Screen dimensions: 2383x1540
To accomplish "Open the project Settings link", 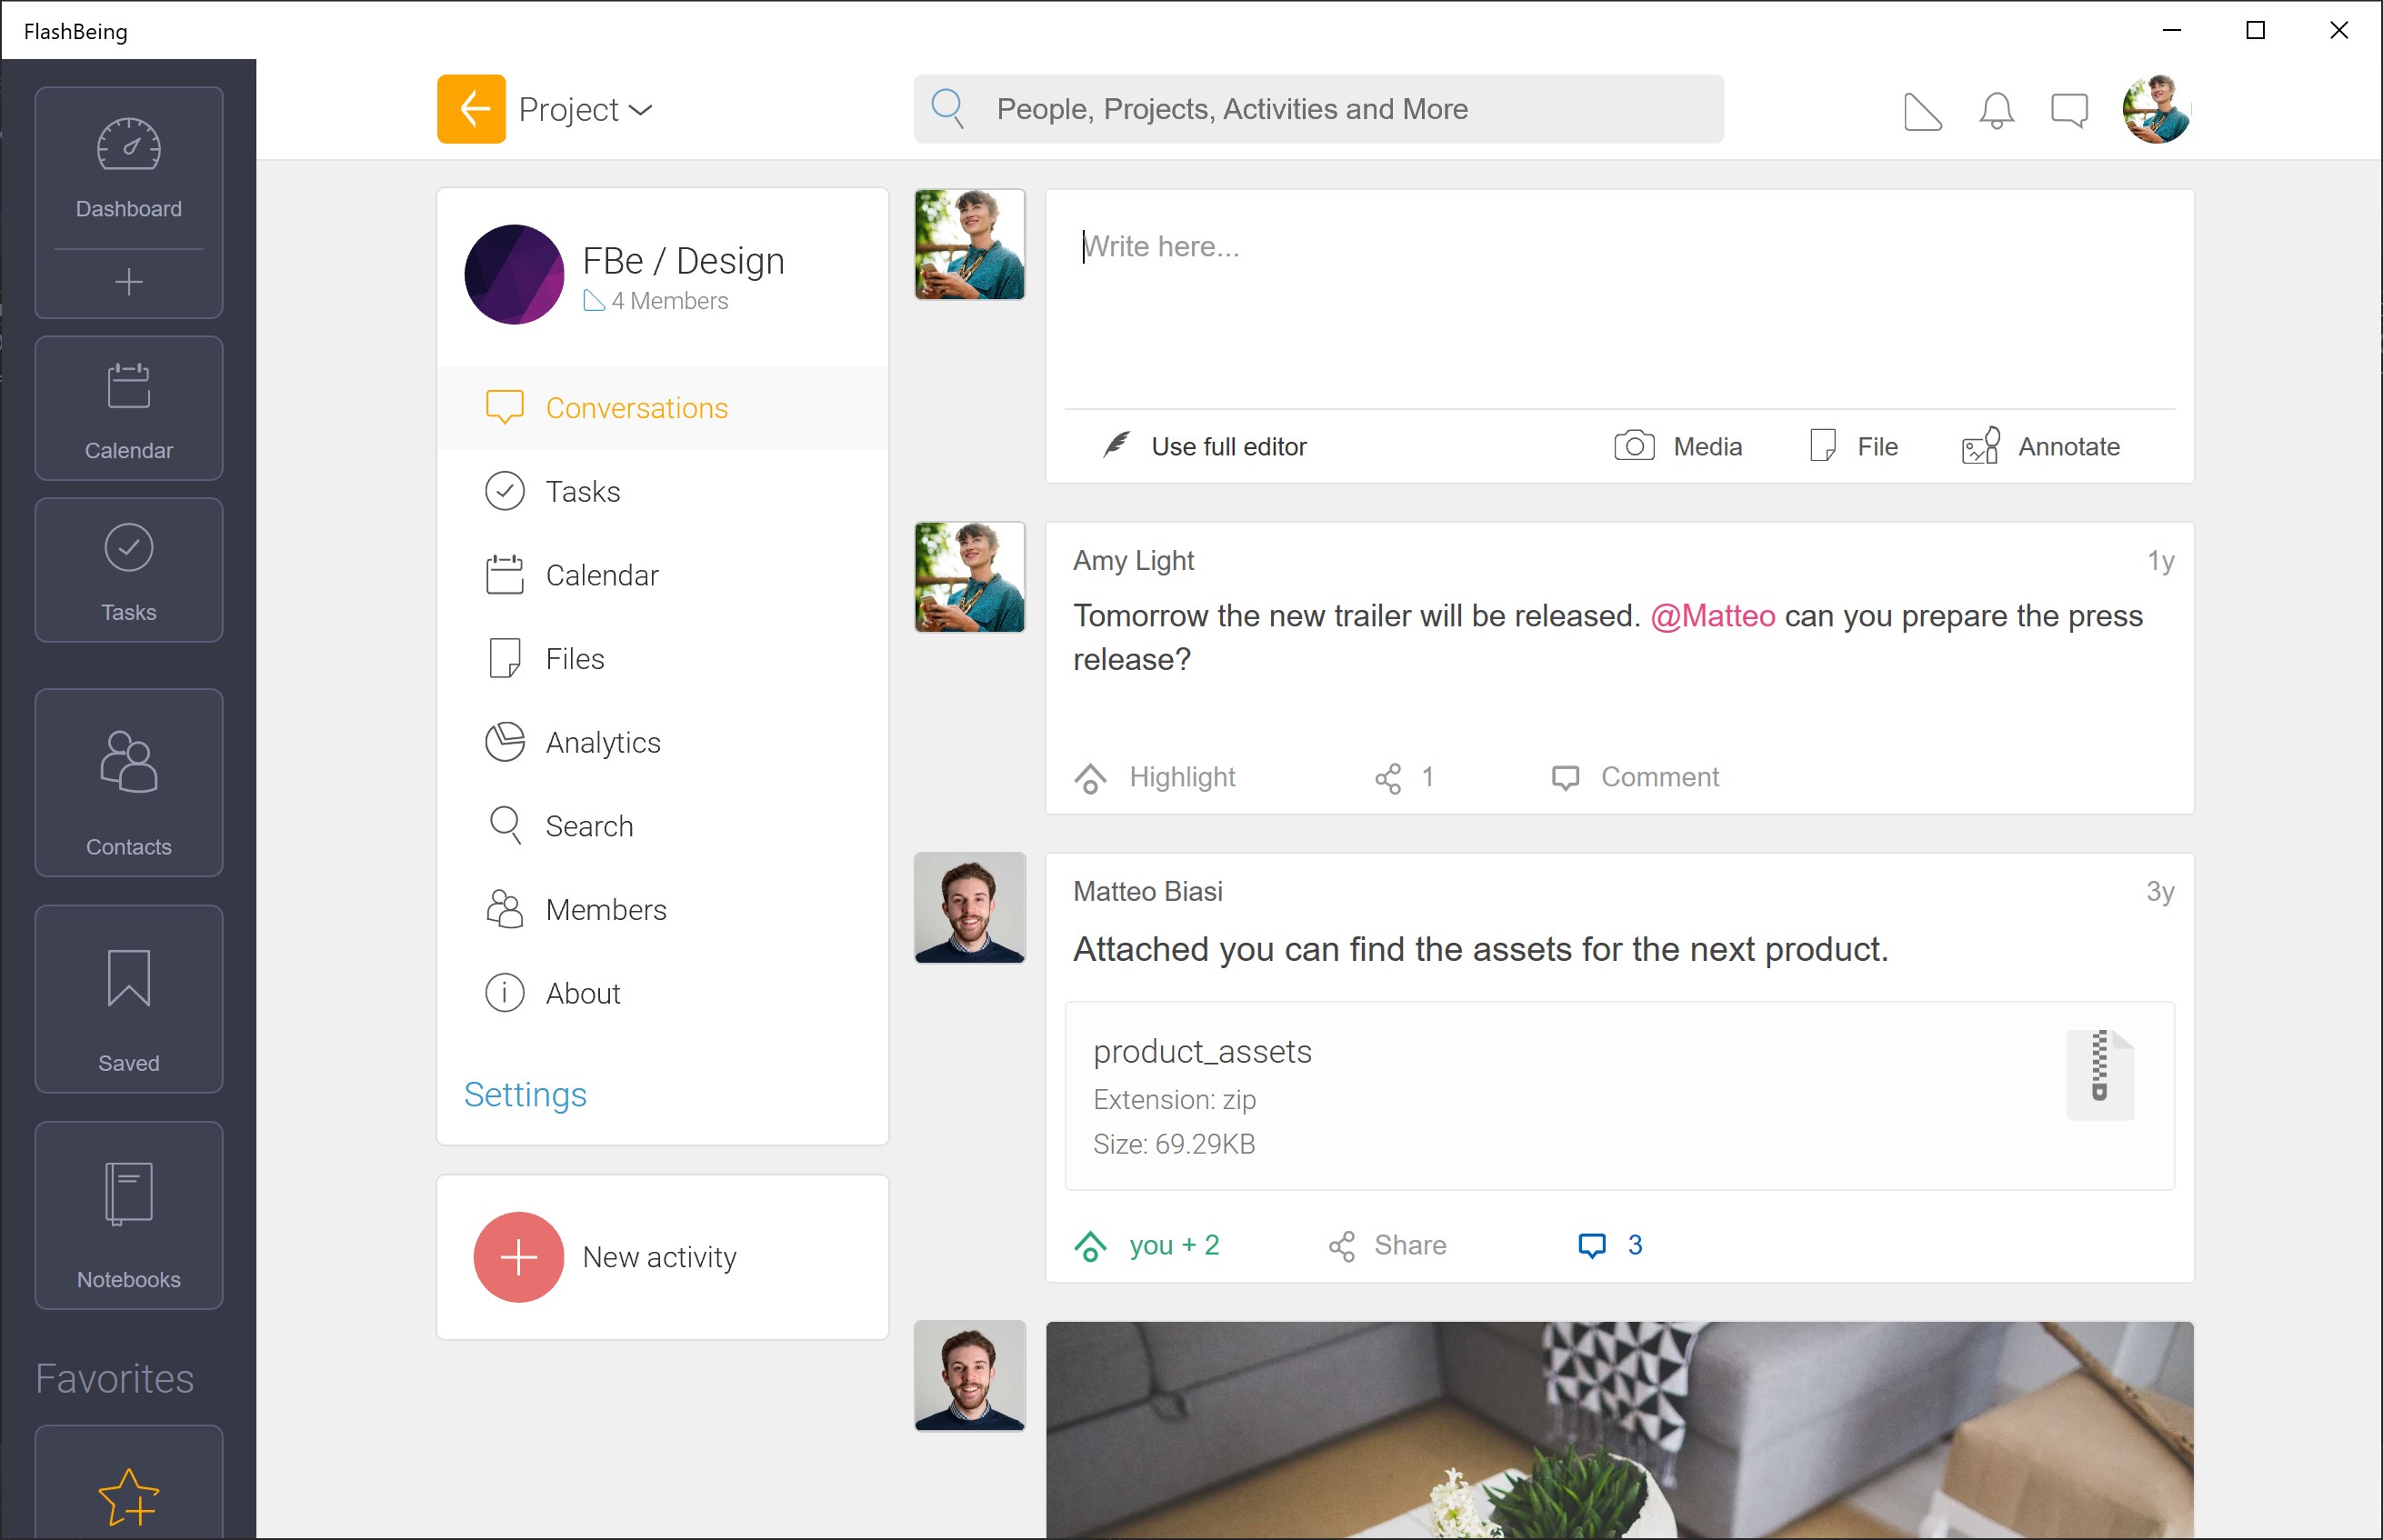I will point(525,1095).
